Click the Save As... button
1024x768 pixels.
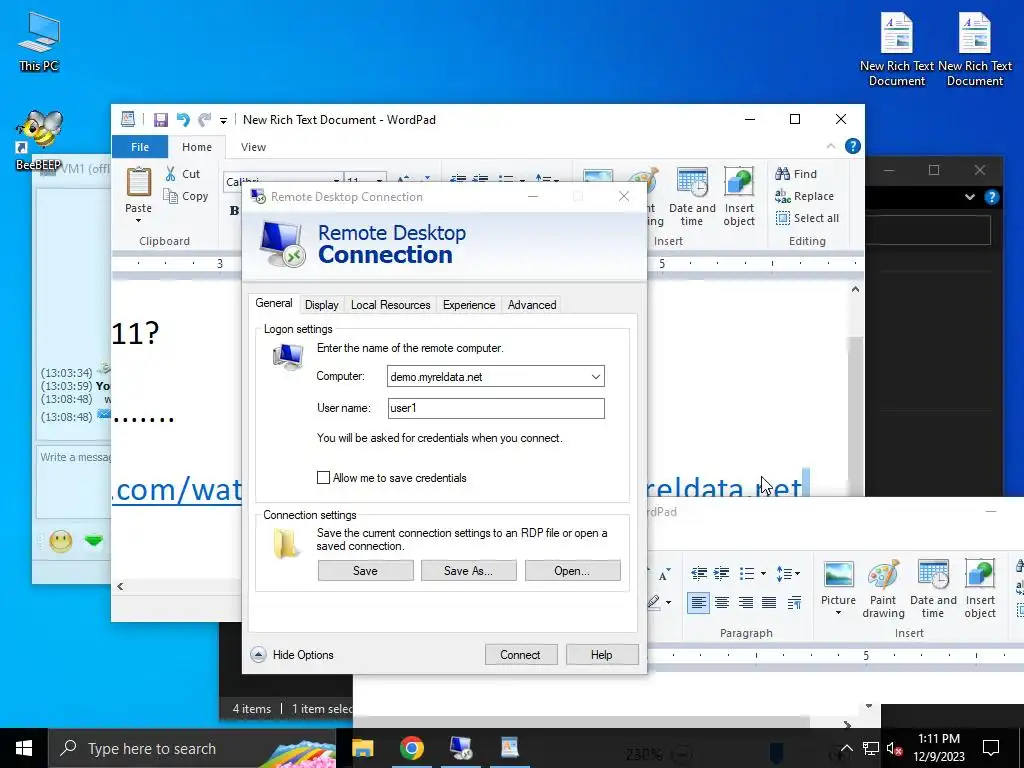468,571
